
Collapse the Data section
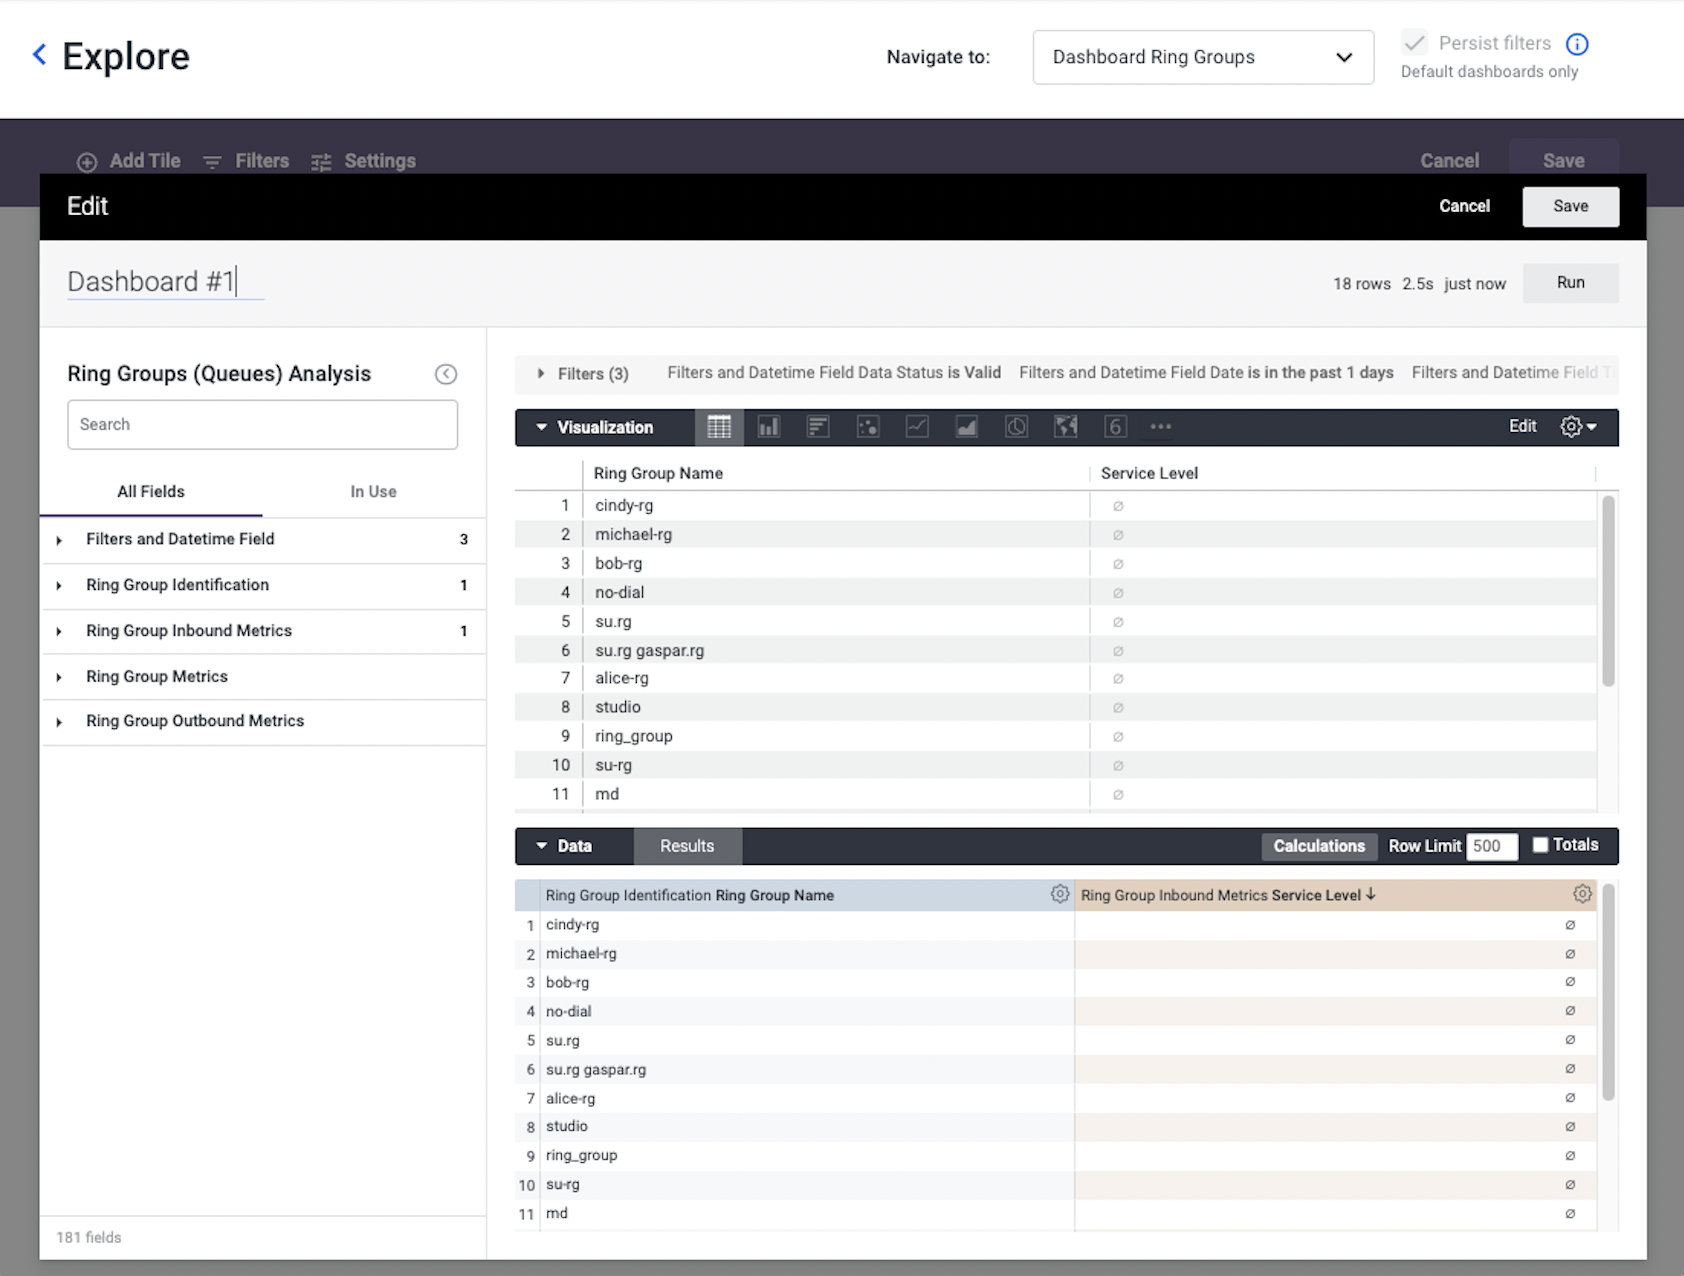pyautogui.click(x=541, y=846)
